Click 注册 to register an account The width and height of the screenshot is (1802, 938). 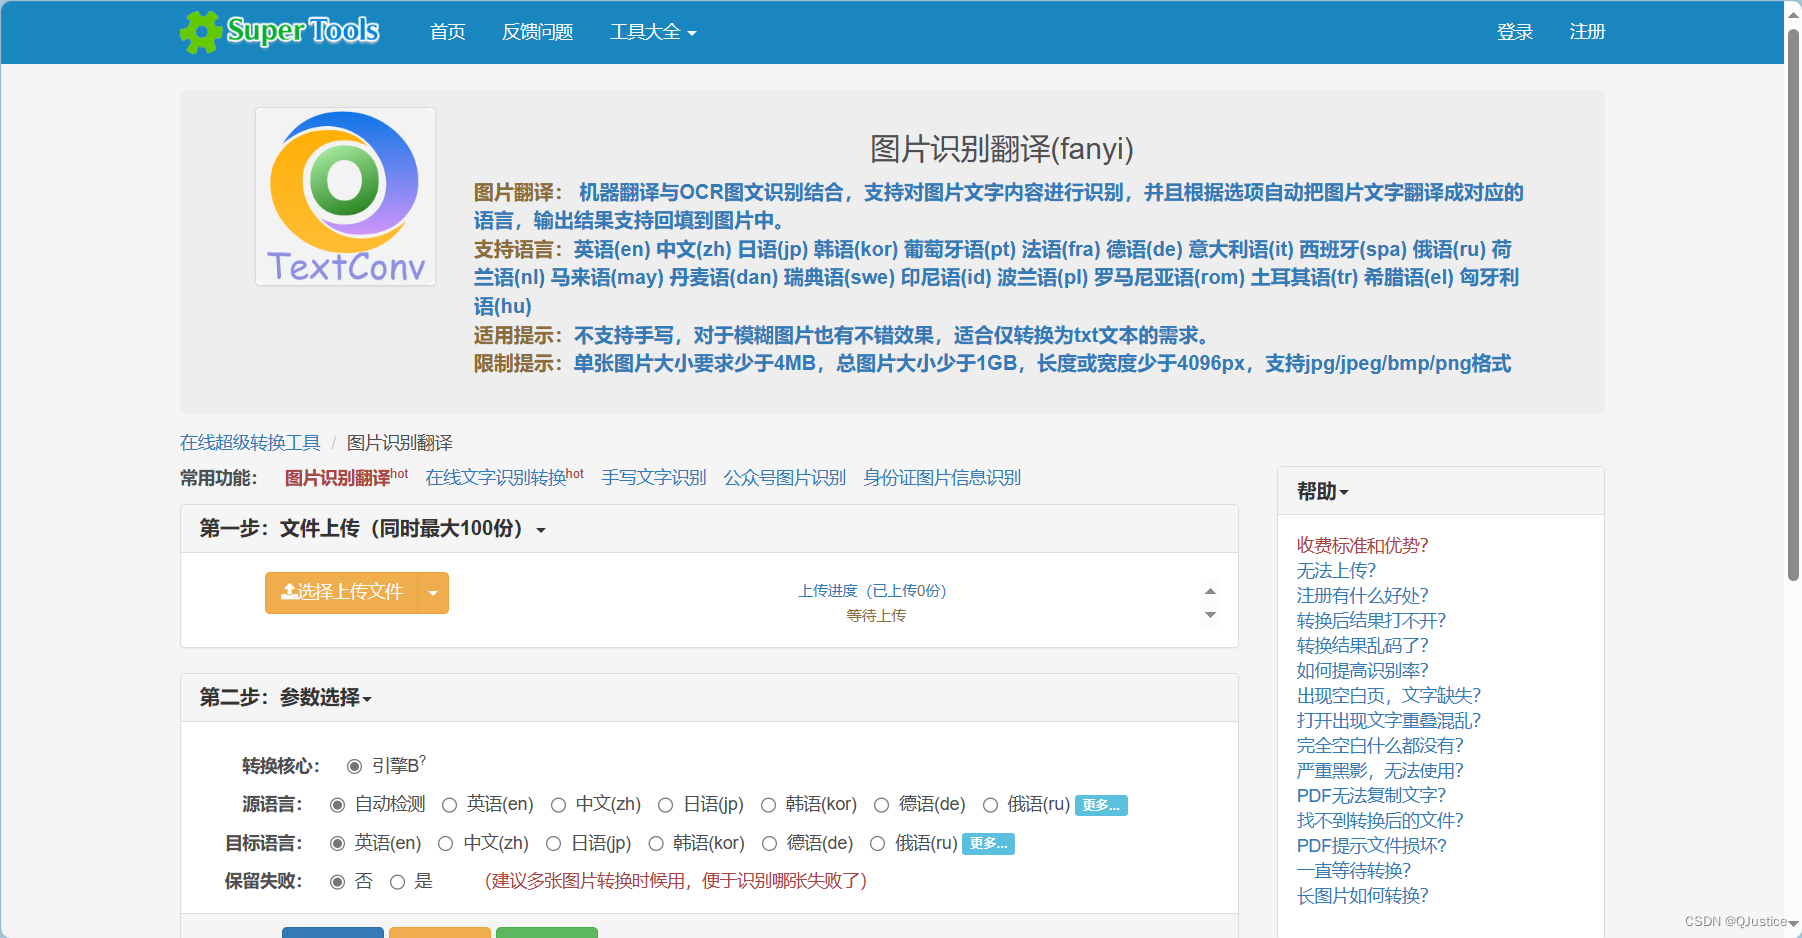coord(1586,31)
